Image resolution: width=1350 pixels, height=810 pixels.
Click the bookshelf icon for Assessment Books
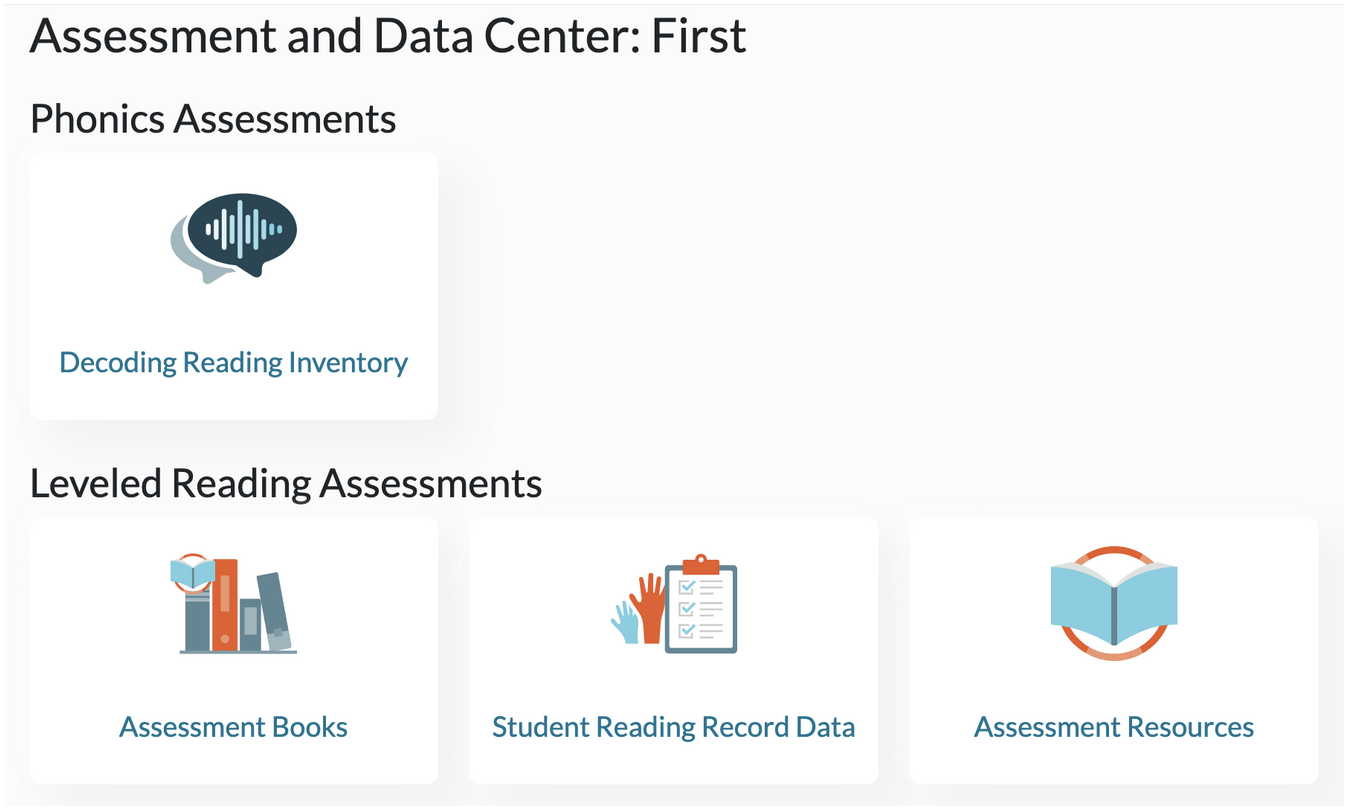pyautogui.click(x=234, y=604)
